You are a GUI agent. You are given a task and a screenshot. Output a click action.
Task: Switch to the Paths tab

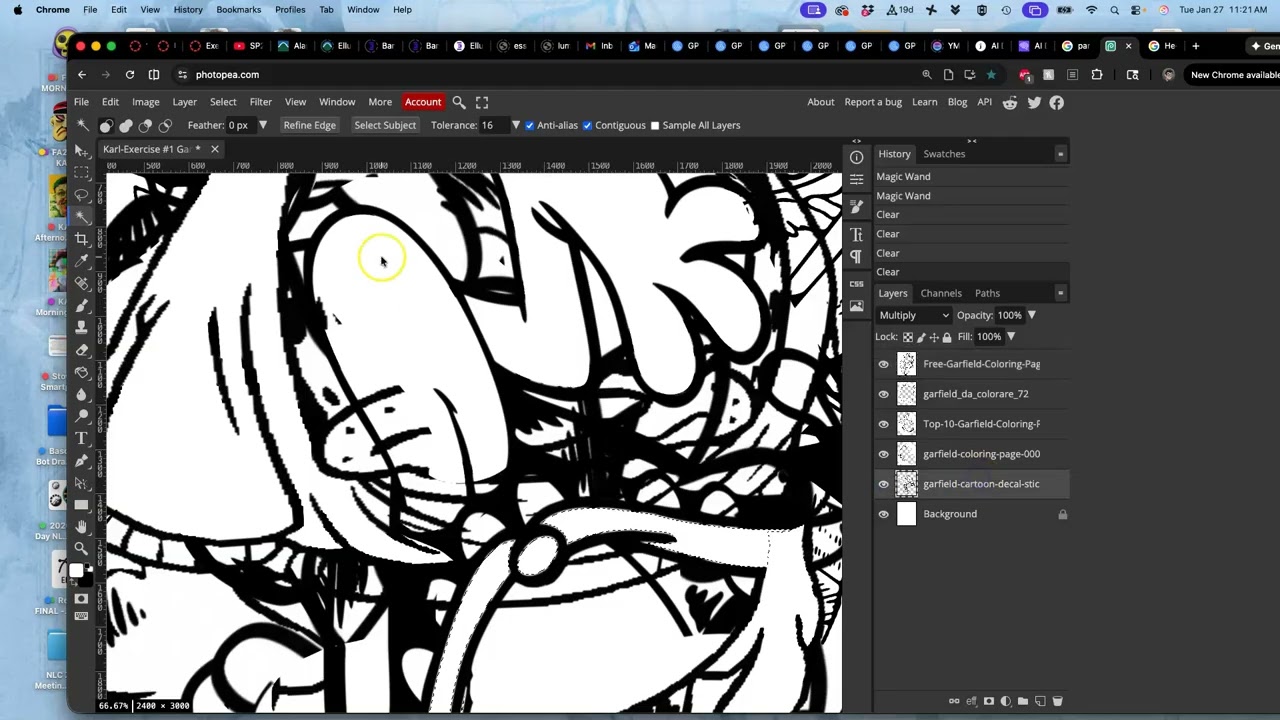(x=987, y=293)
